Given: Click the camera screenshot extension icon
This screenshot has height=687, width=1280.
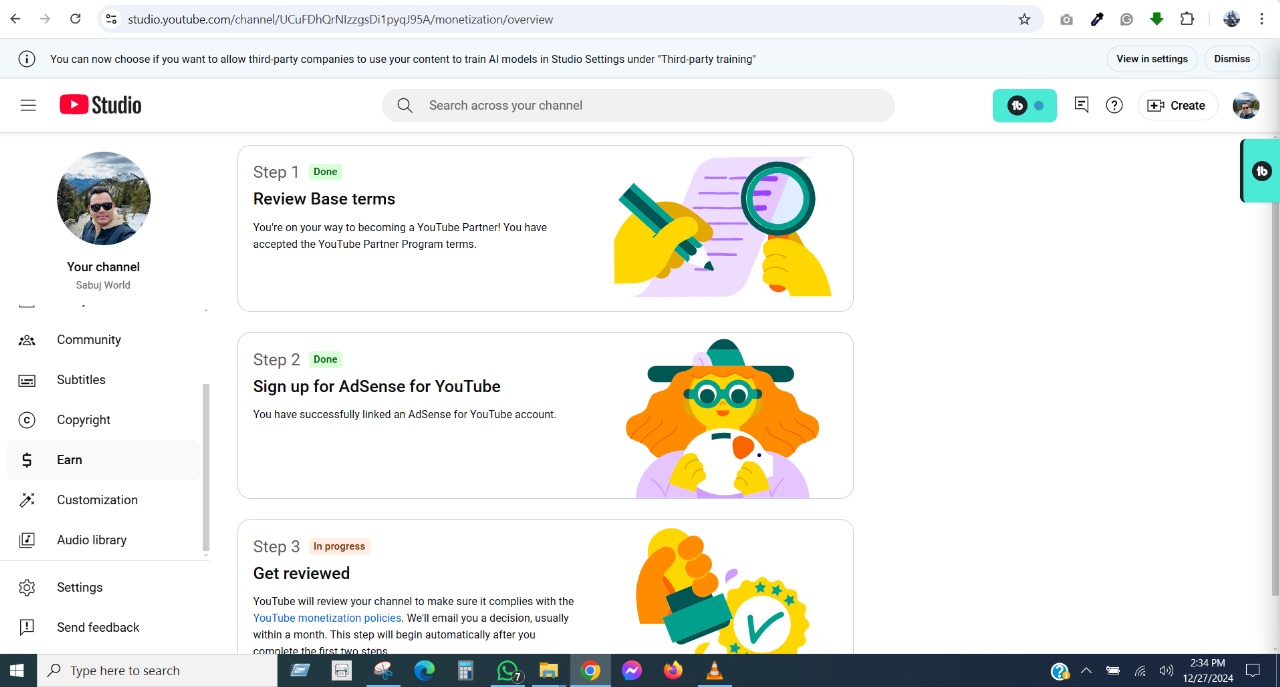Looking at the screenshot, I should click(1066, 19).
